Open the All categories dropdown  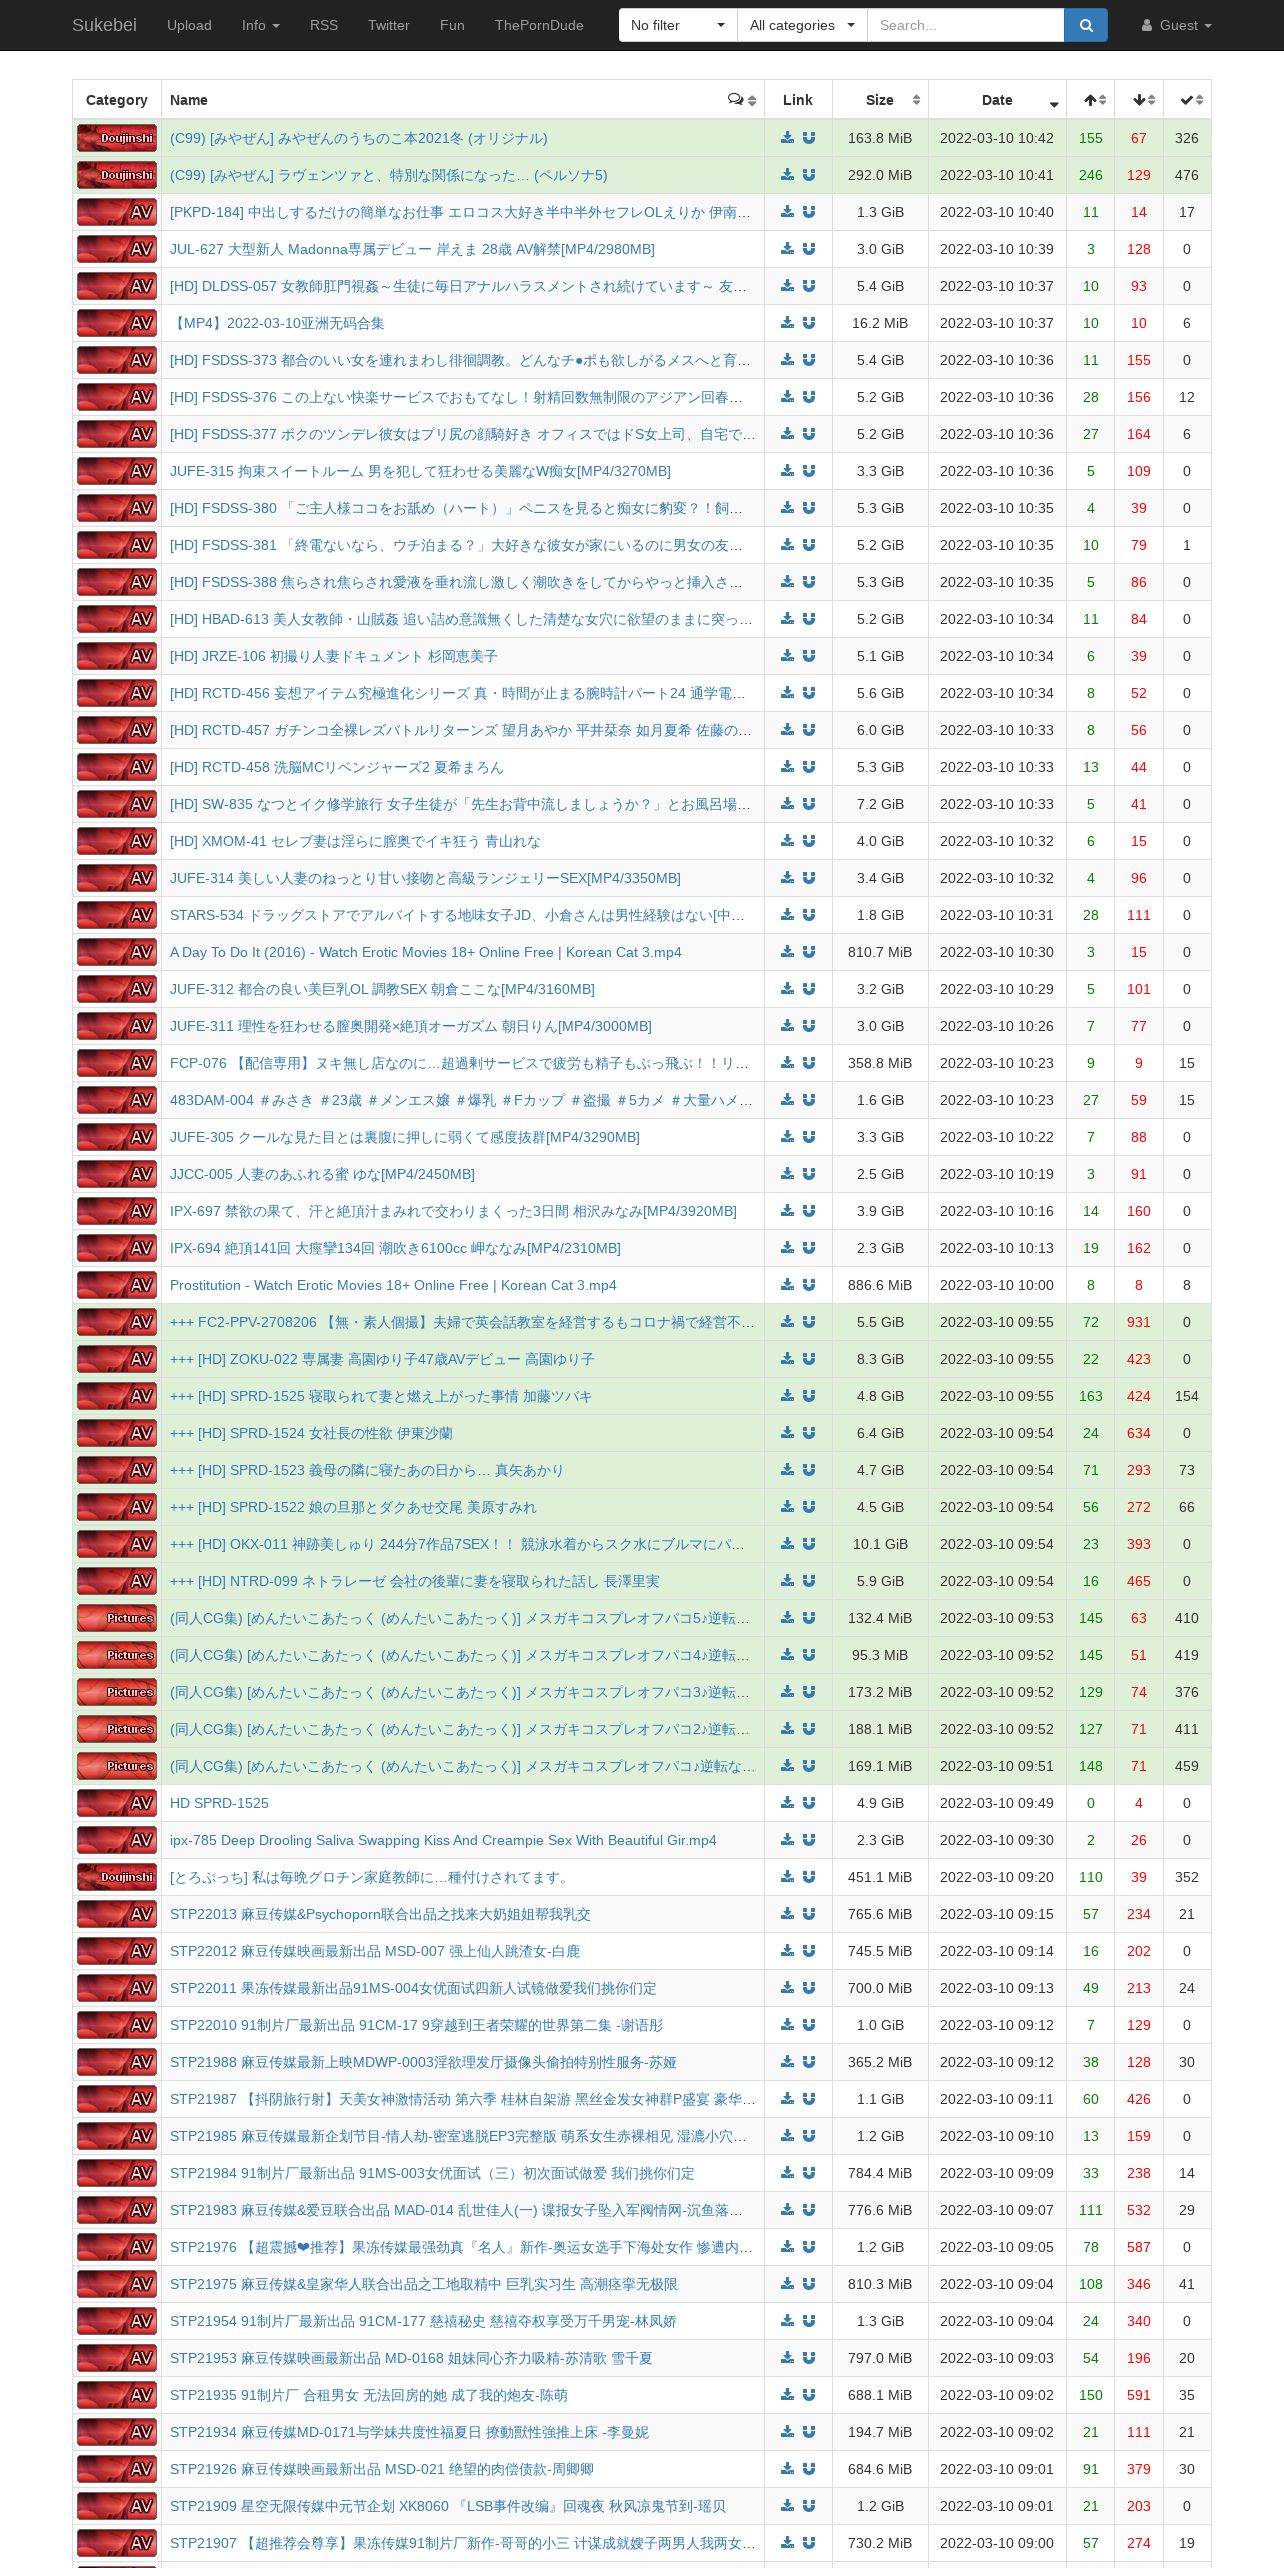tap(802, 25)
